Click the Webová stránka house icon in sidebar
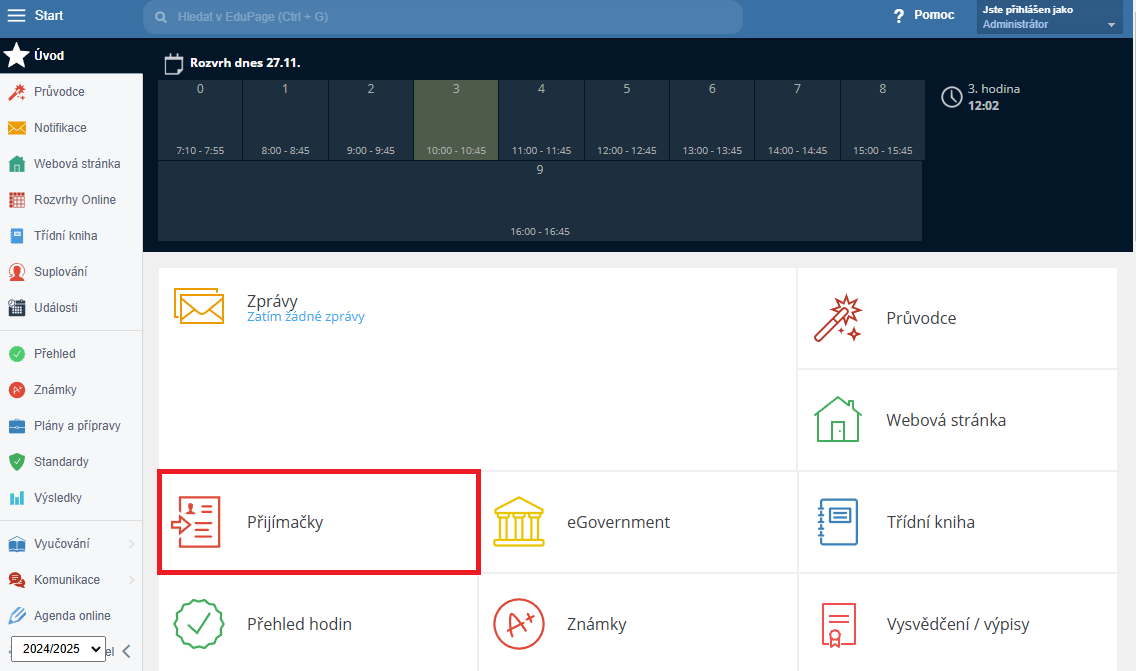Screen dimensions: 1136x671 tap(16, 164)
